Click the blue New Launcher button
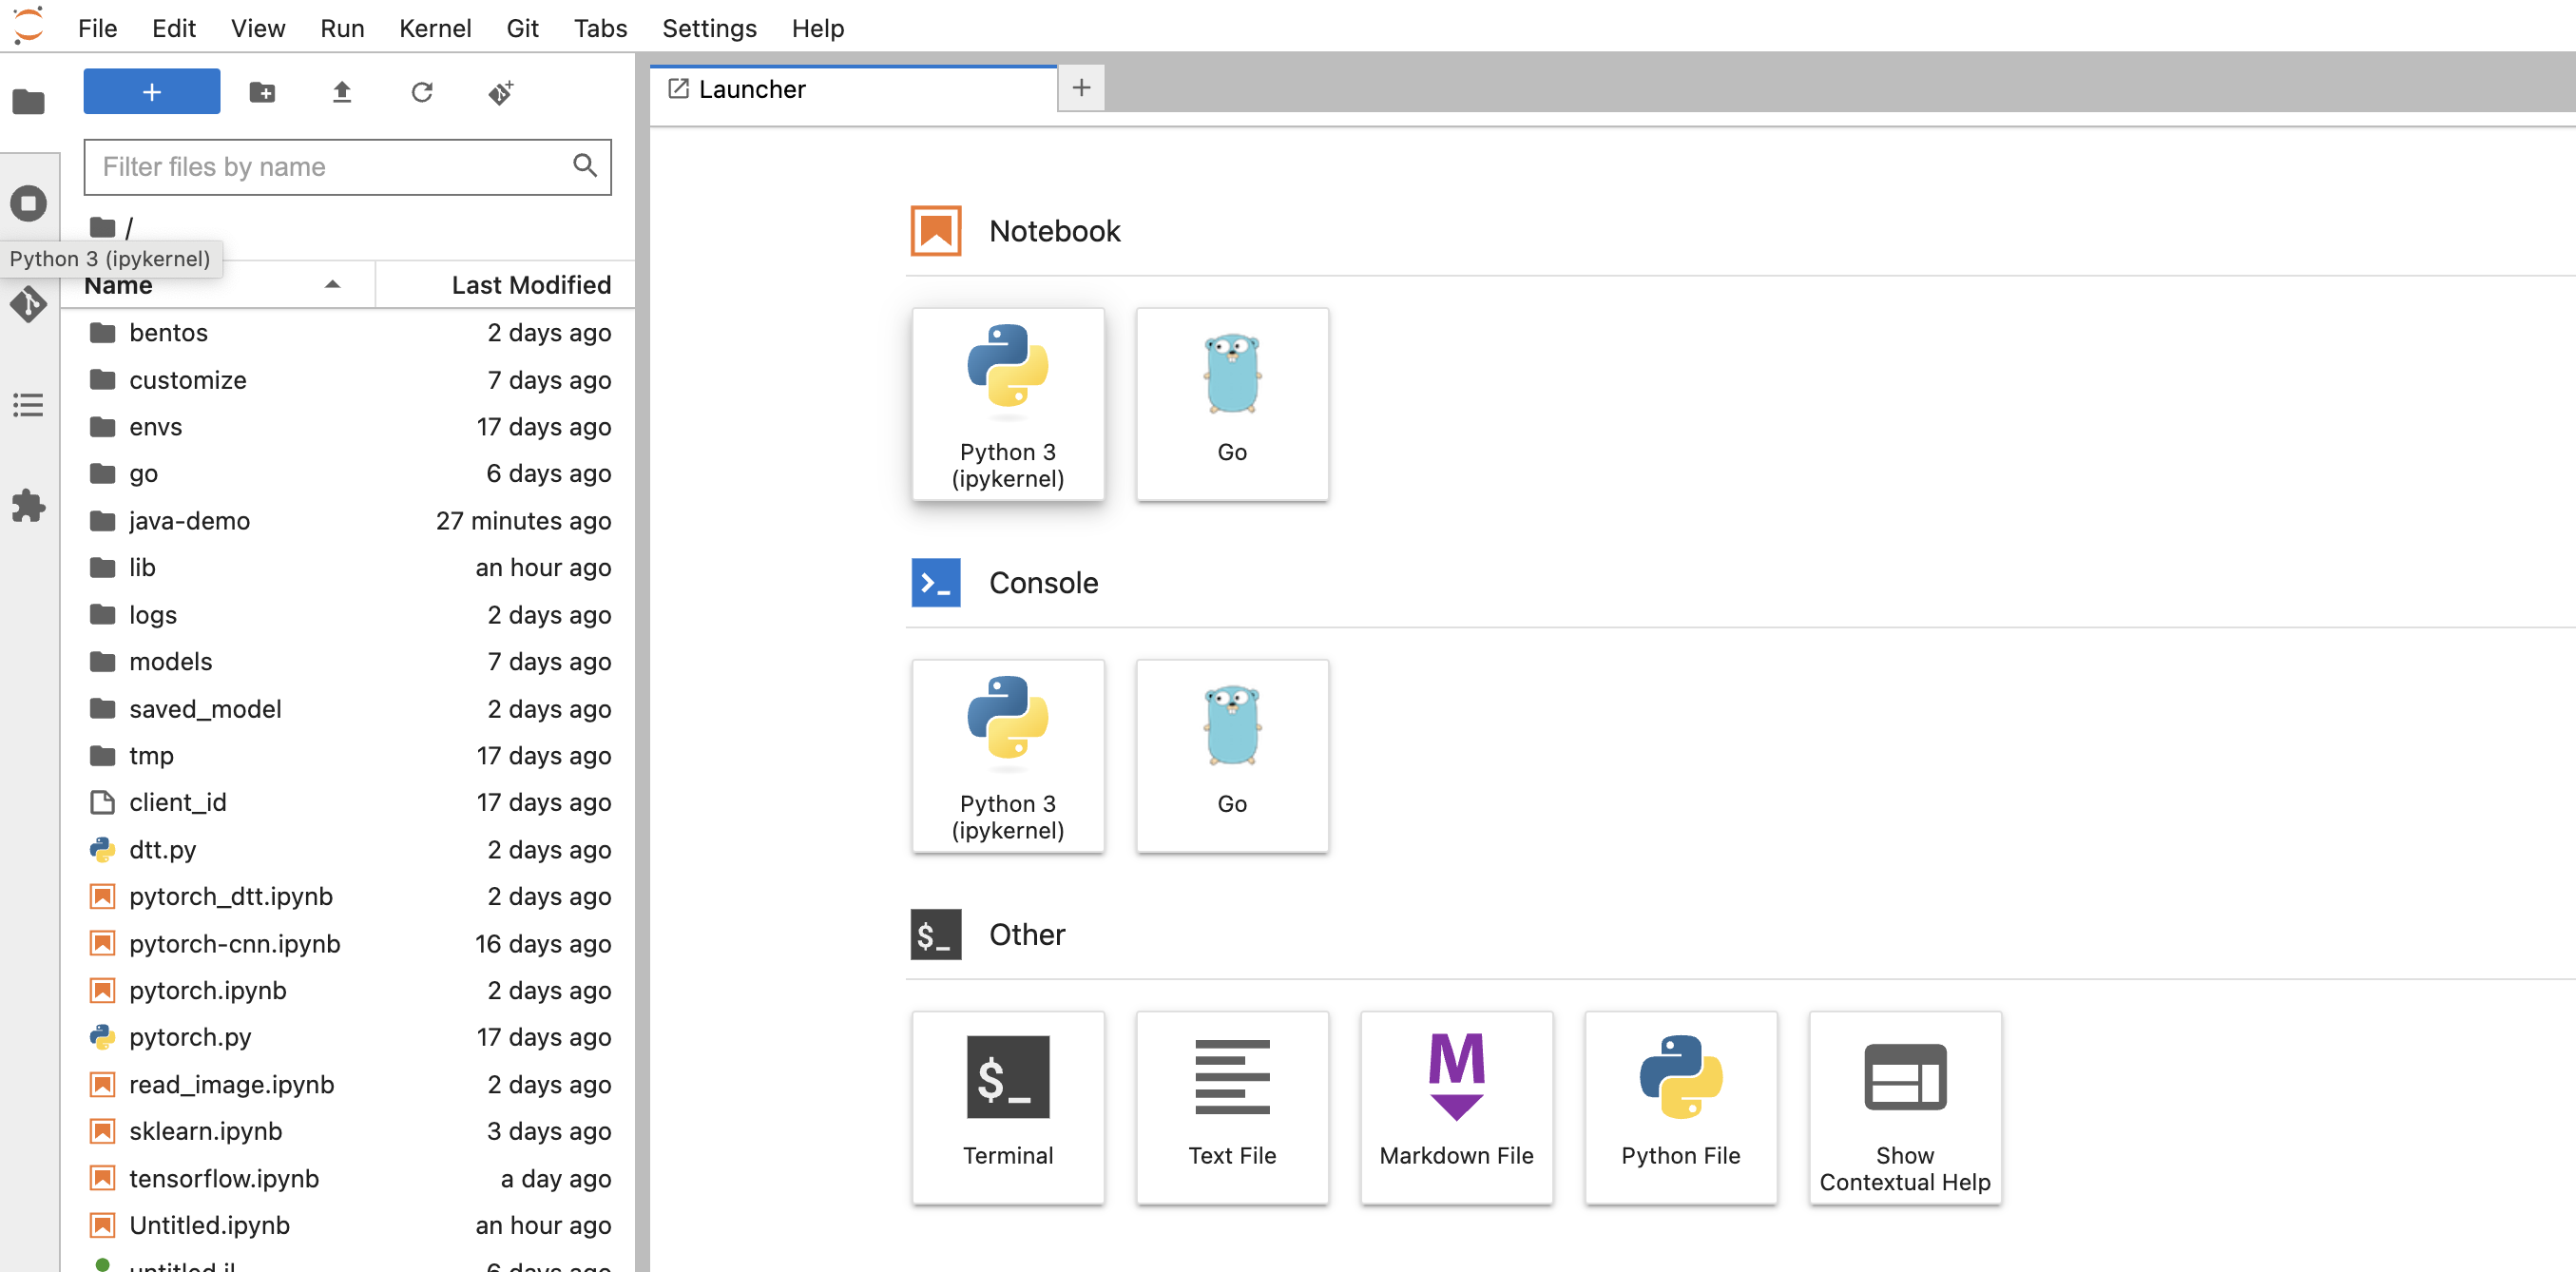This screenshot has width=2576, height=1272. point(151,92)
